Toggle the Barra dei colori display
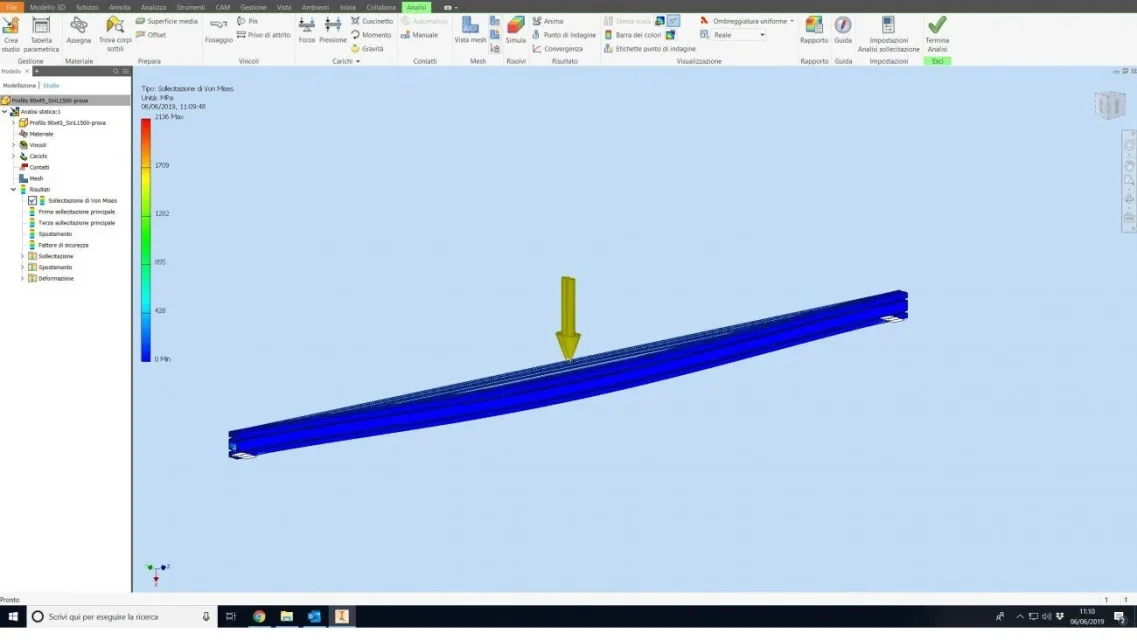1137x640 pixels. (x=632, y=35)
